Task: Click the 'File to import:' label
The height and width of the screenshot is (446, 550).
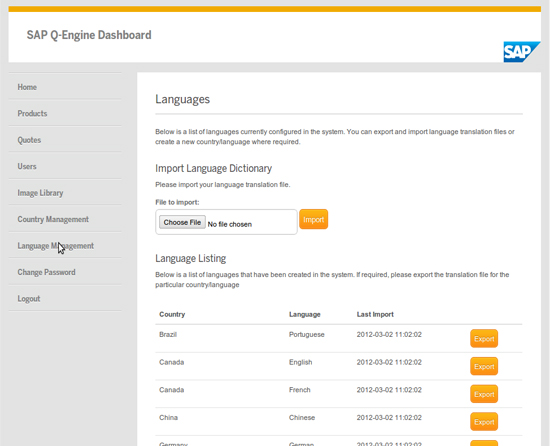Action: point(177,202)
